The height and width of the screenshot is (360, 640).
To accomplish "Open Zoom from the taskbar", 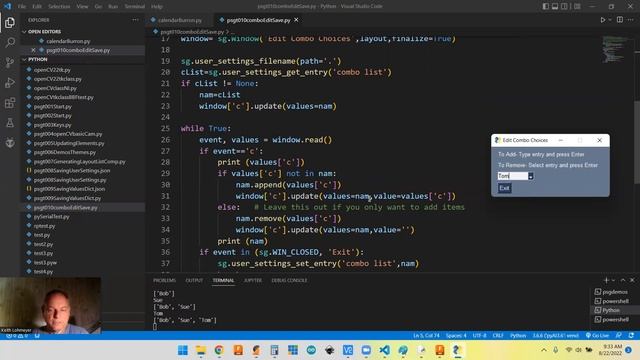I will [366, 350].
